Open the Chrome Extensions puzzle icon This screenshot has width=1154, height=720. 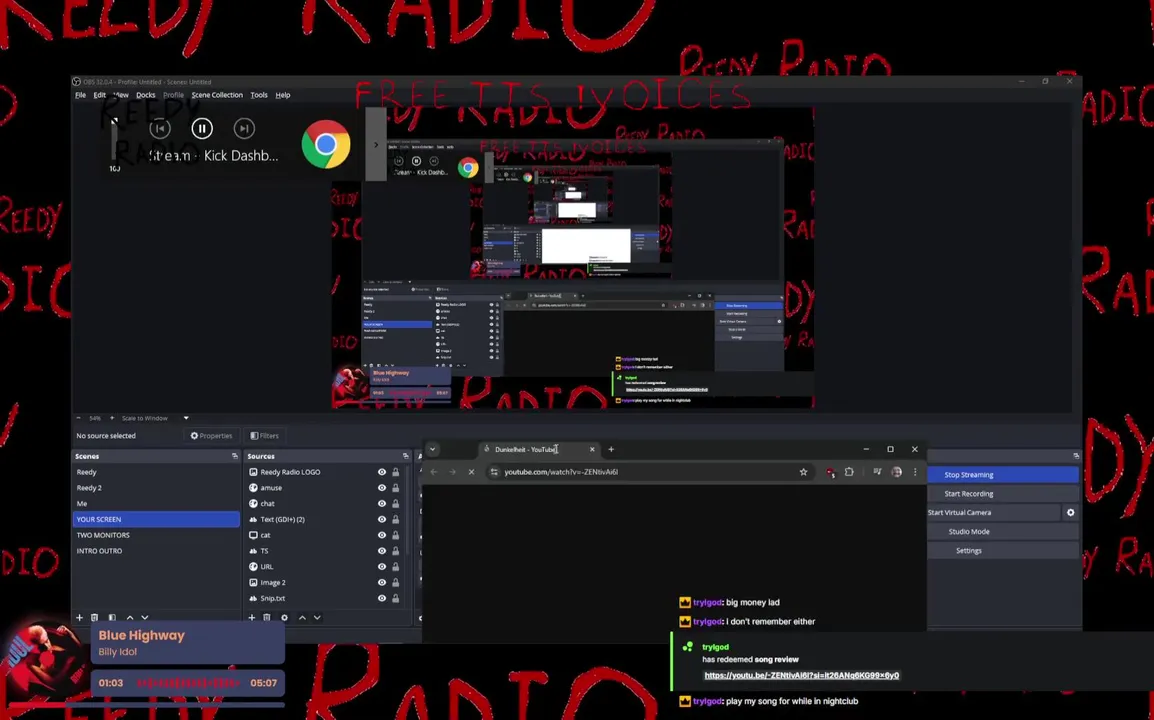click(x=849, y=472)
